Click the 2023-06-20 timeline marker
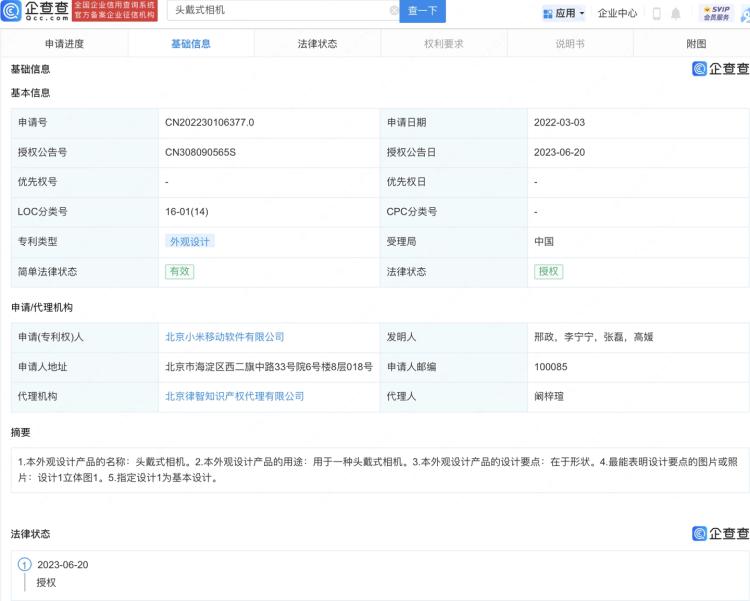 (25, 565)
